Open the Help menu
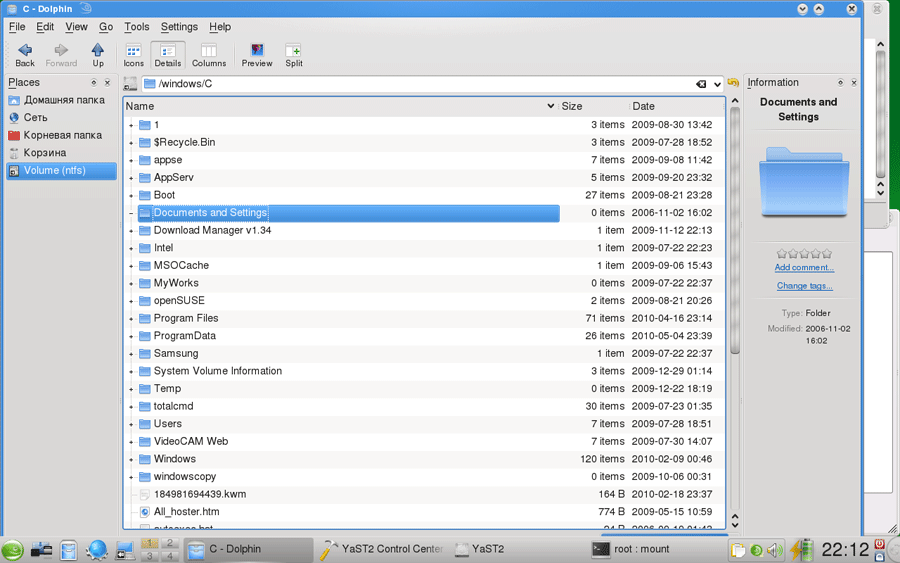The image size is (900, 563). pyautogui.click(x=220, y=26)
